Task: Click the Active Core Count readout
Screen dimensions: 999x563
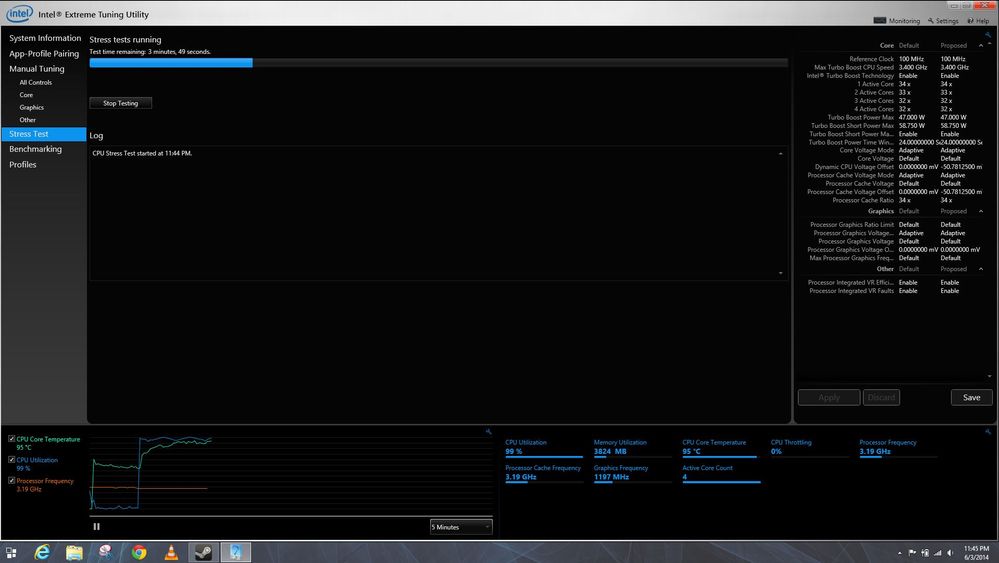Action: pos(720,473)
